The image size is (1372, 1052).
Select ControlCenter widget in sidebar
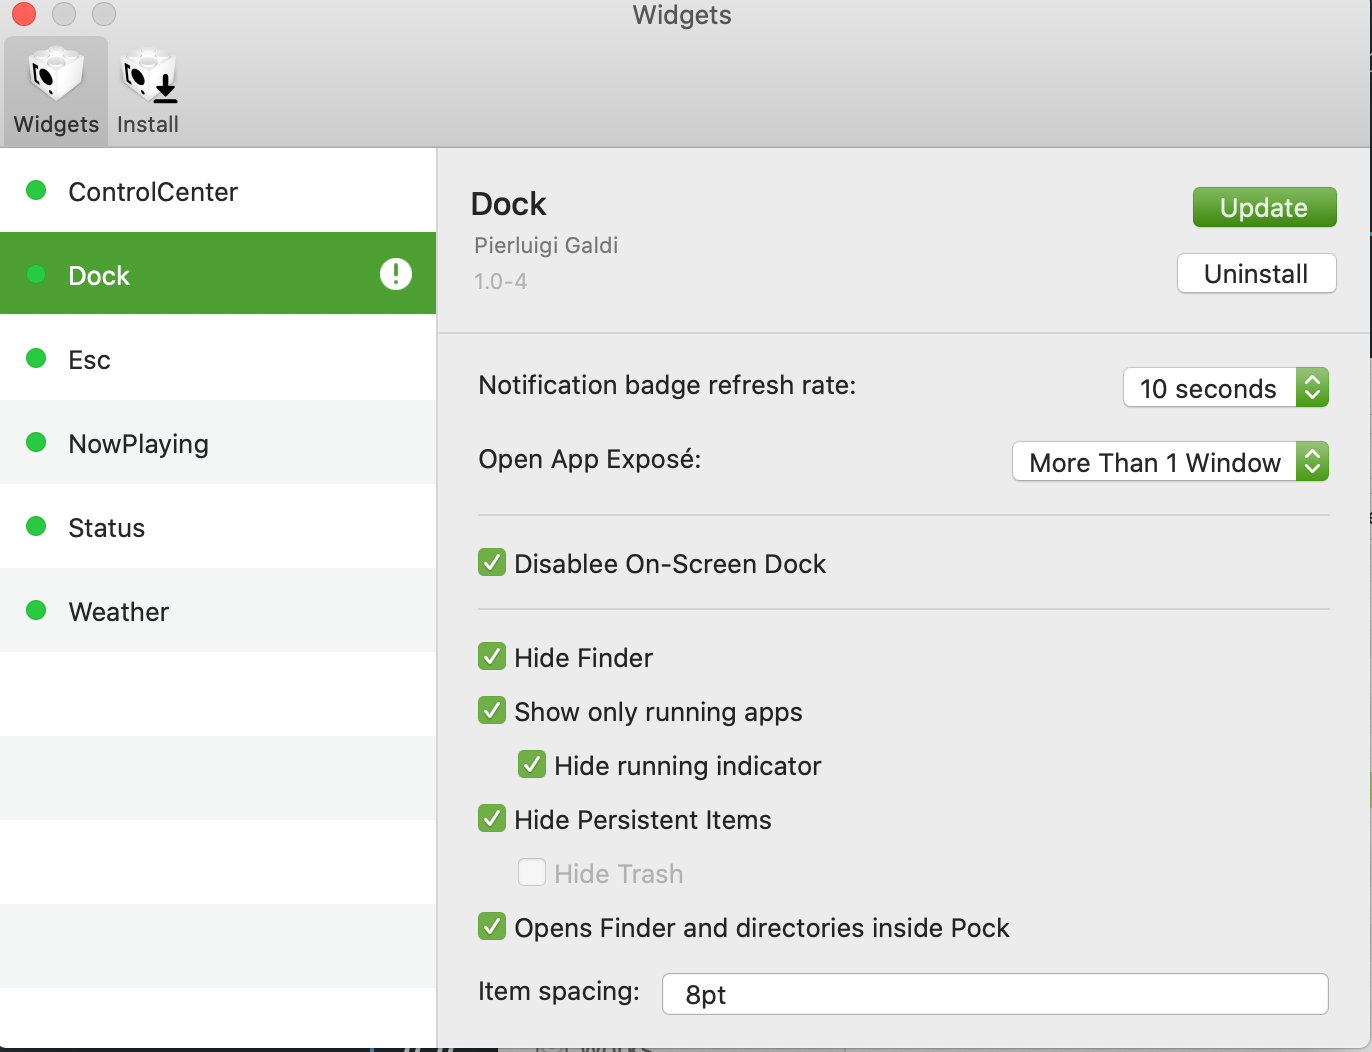click(x=218, y=191)
